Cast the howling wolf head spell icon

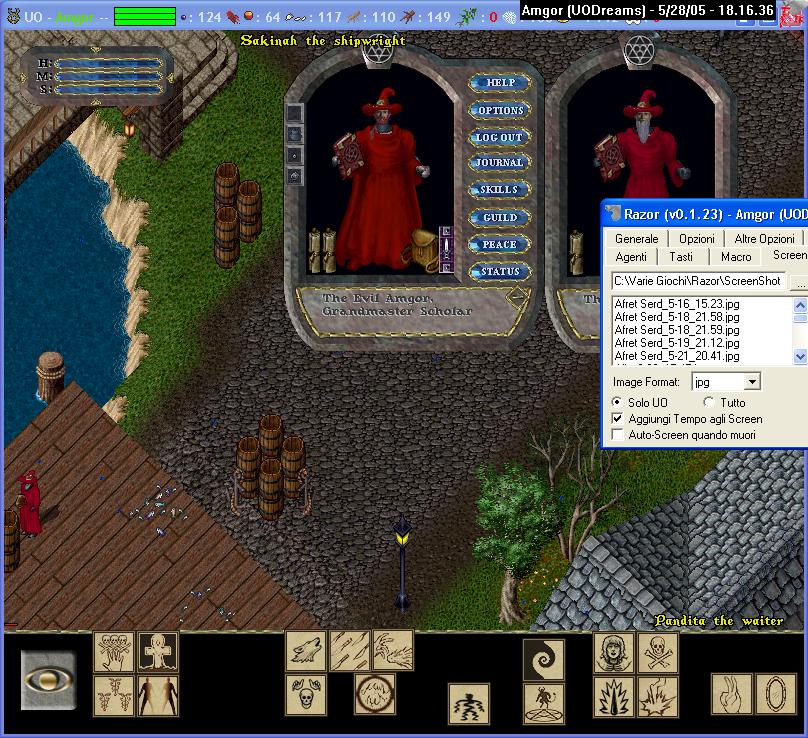306,650
